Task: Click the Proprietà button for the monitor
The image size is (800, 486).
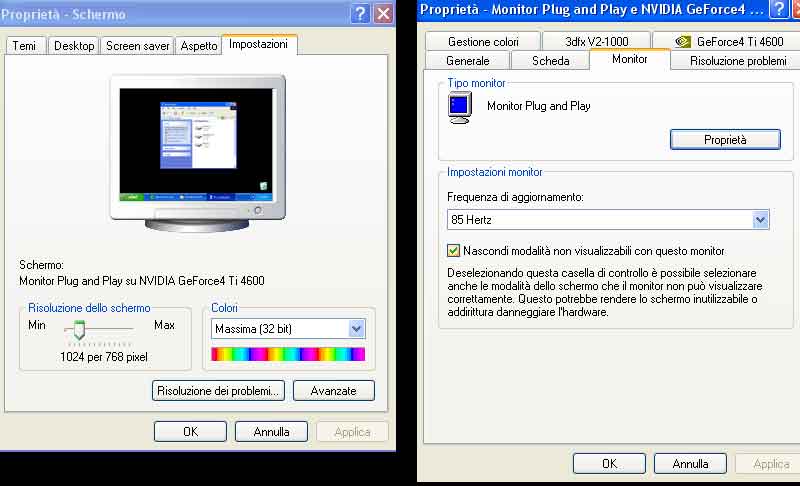Action: point(725,140)
